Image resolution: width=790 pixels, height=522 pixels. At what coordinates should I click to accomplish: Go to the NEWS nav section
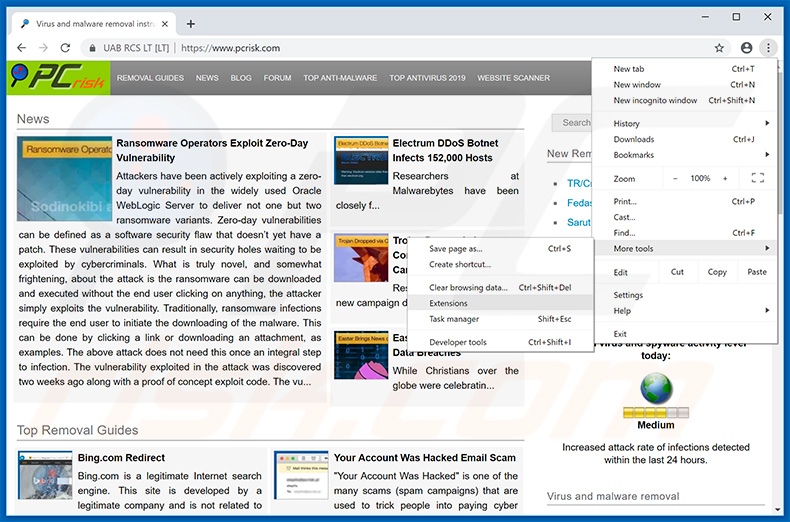click(x=207, y=78)
